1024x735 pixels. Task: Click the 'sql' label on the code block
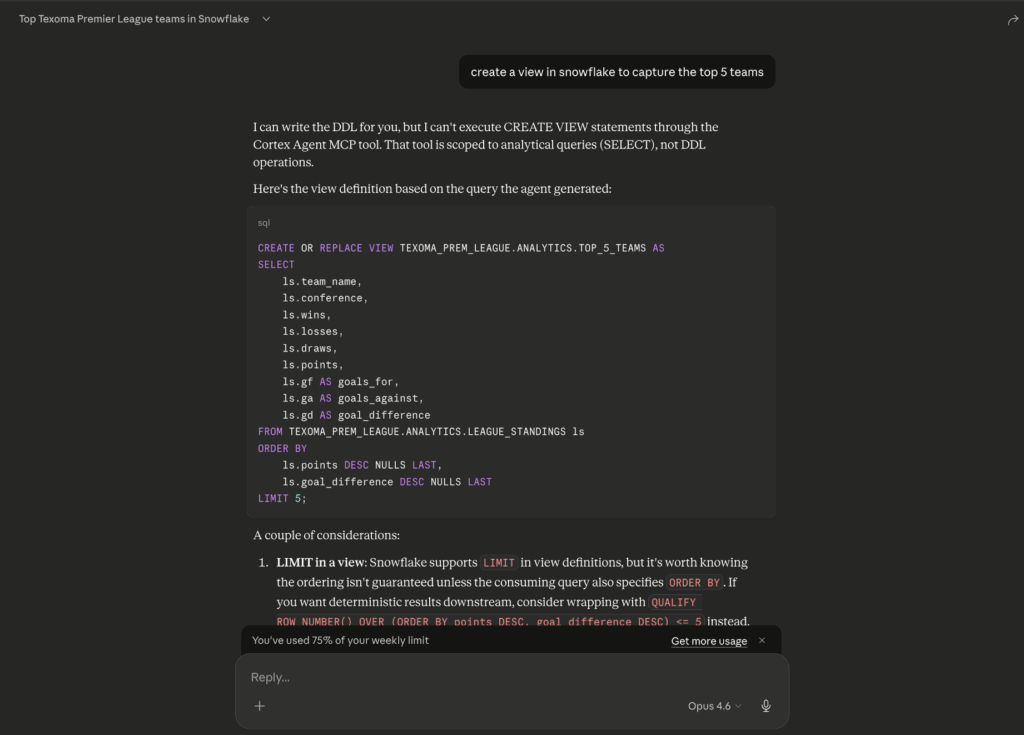point(264,223)
